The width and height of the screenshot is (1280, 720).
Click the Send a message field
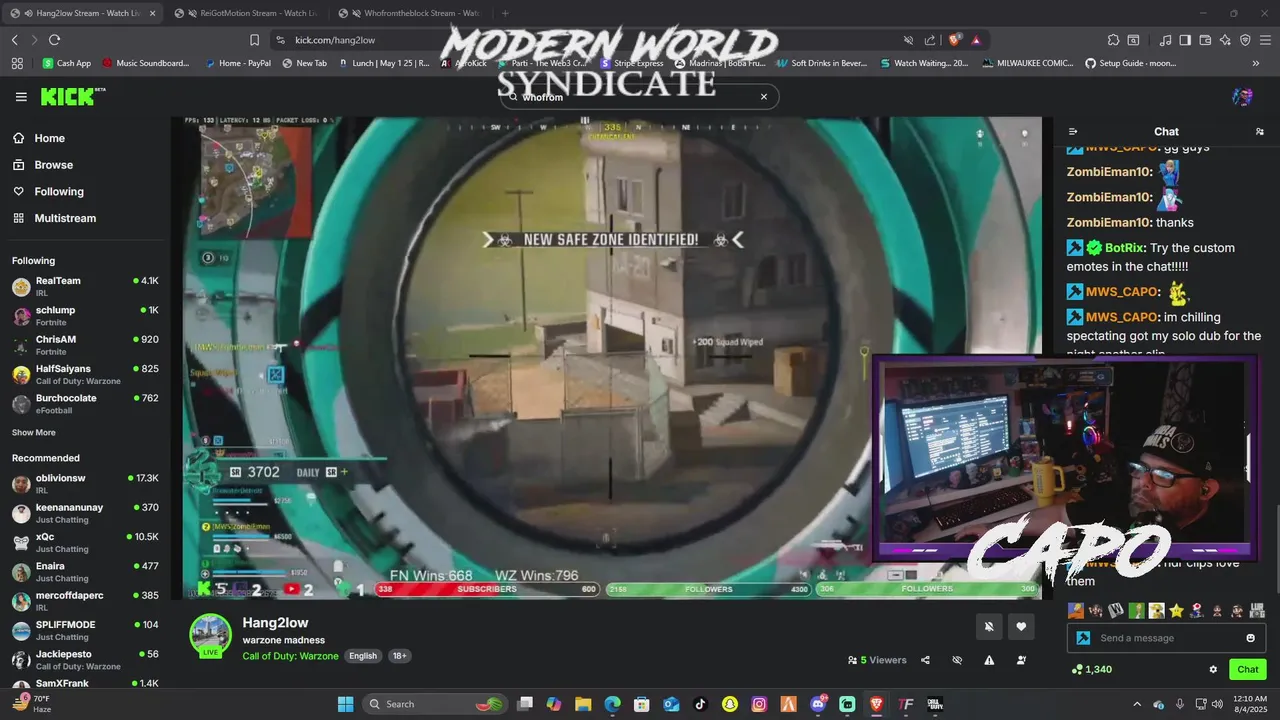(x=1167, y=638)
